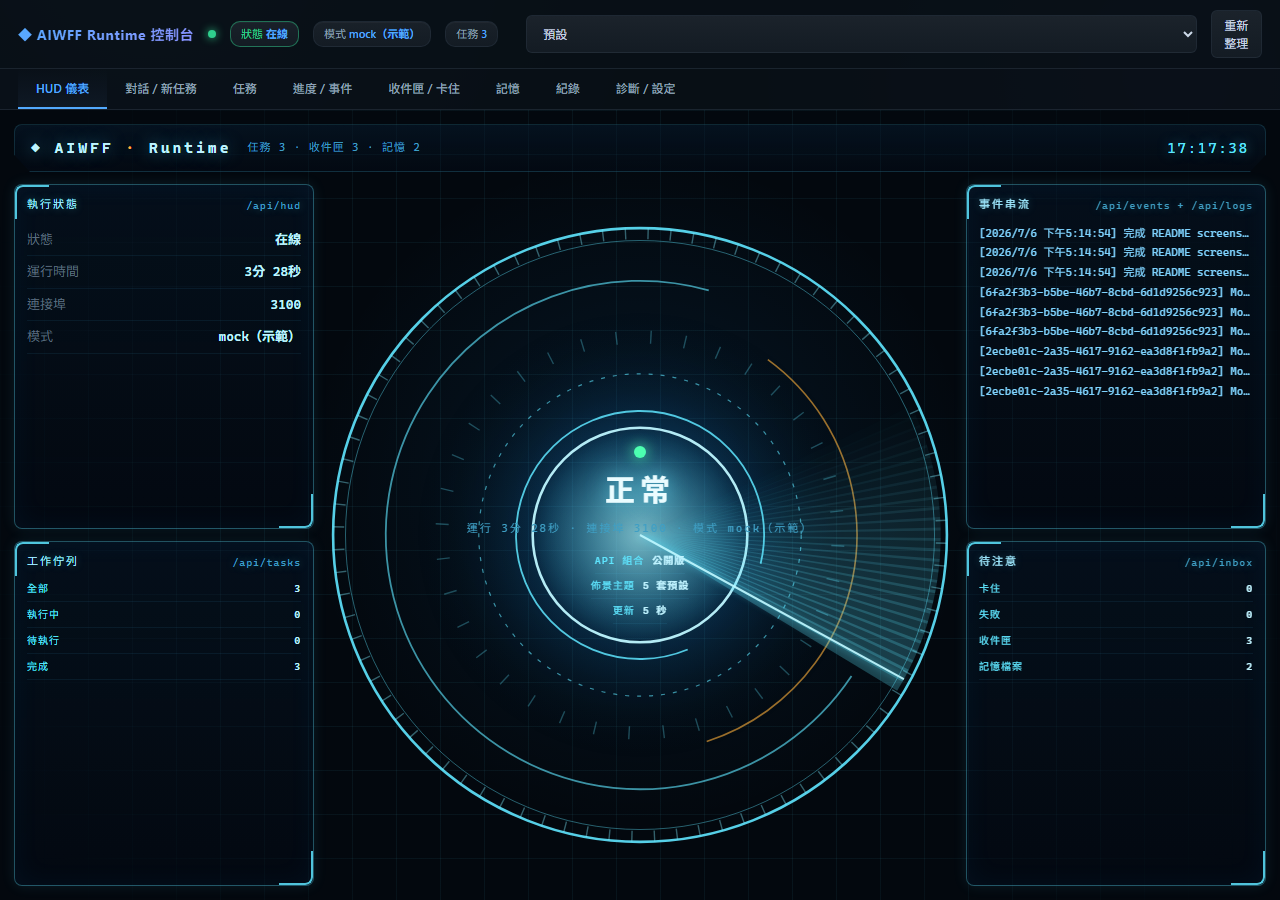Click the 待執行 row in 工作佇列

(164, 641)
